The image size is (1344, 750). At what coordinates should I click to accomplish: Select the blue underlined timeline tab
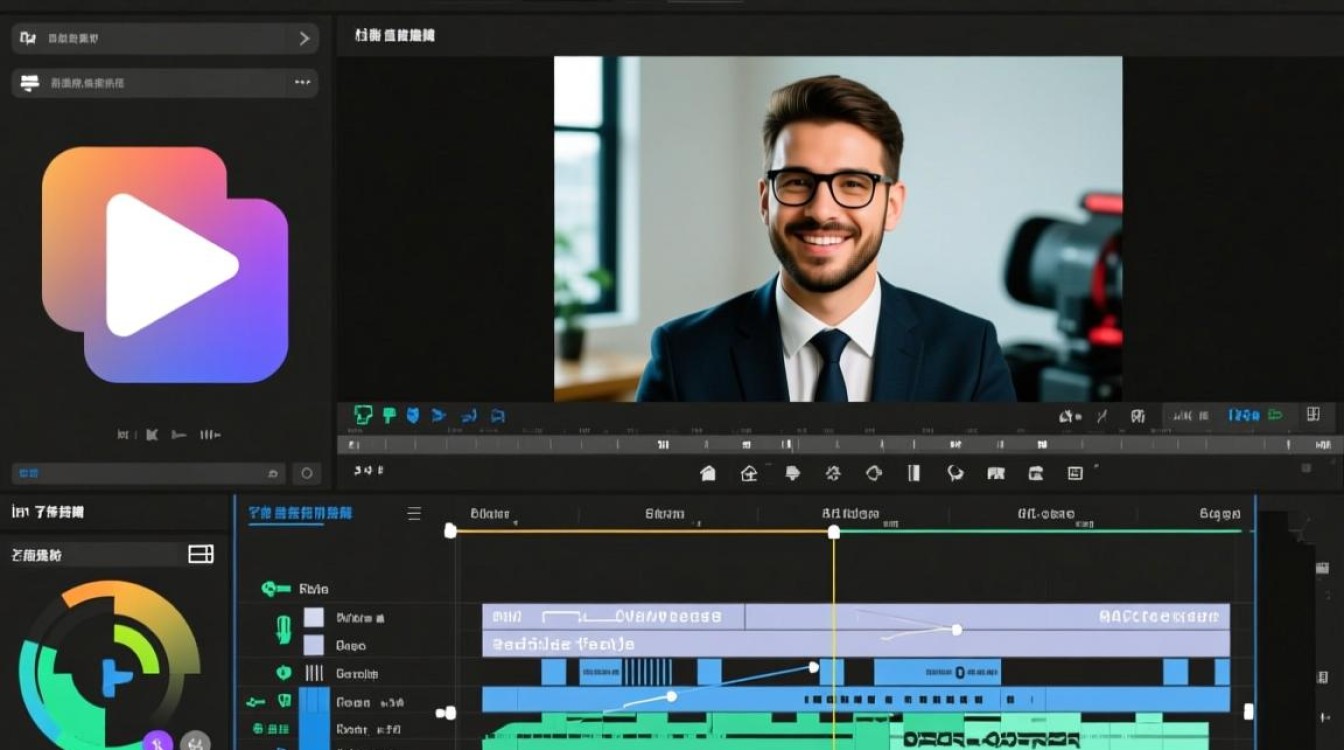click(x=300, y=513)
